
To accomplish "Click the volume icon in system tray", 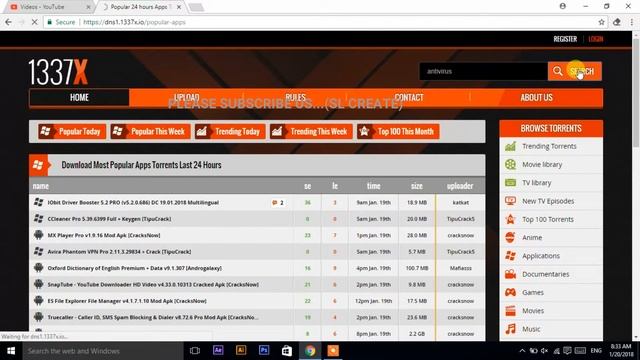I will click(544, 351).
